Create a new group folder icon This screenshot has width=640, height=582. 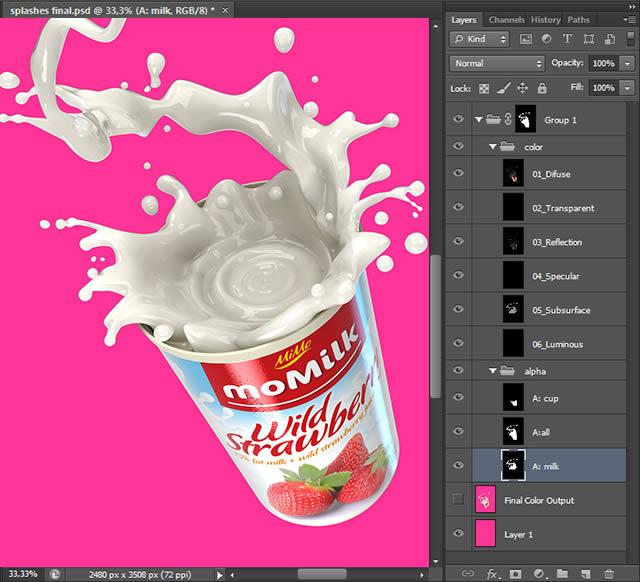tap(562, 573)
